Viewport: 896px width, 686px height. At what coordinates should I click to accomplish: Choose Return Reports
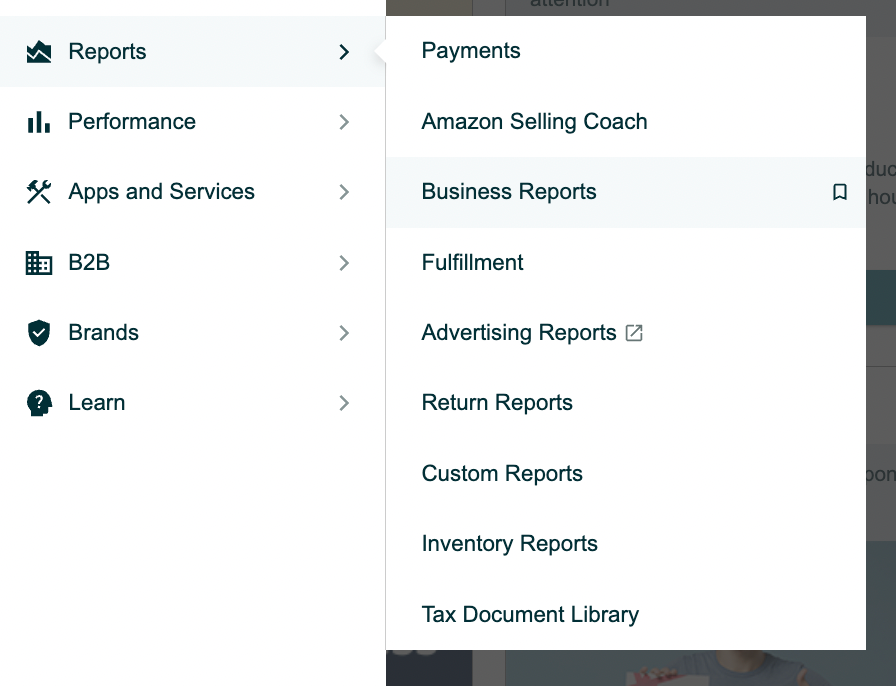(626, 403)
